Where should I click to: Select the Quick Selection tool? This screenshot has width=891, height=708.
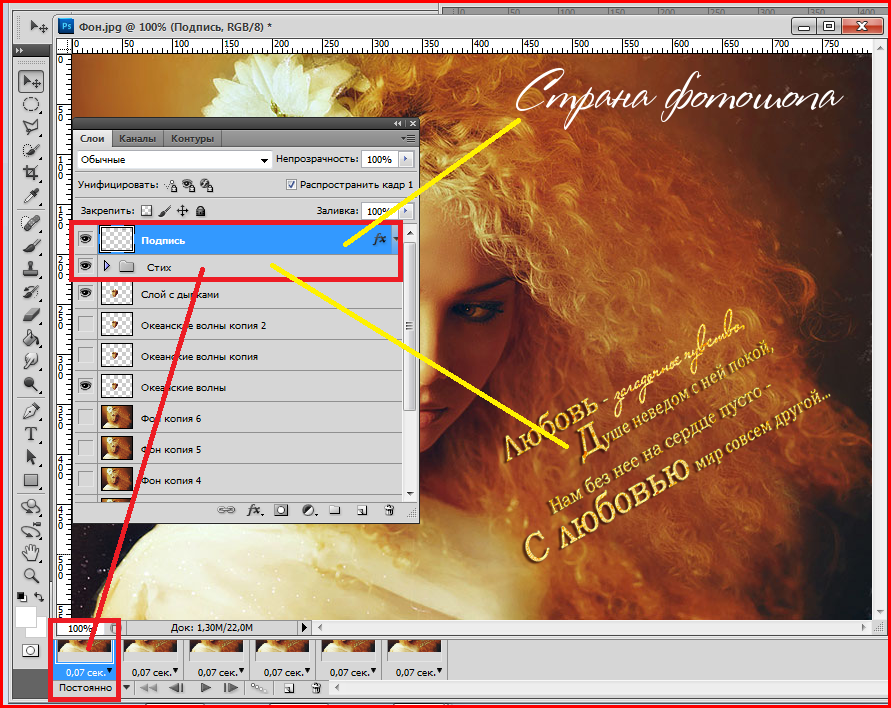(x=31, y=150)
